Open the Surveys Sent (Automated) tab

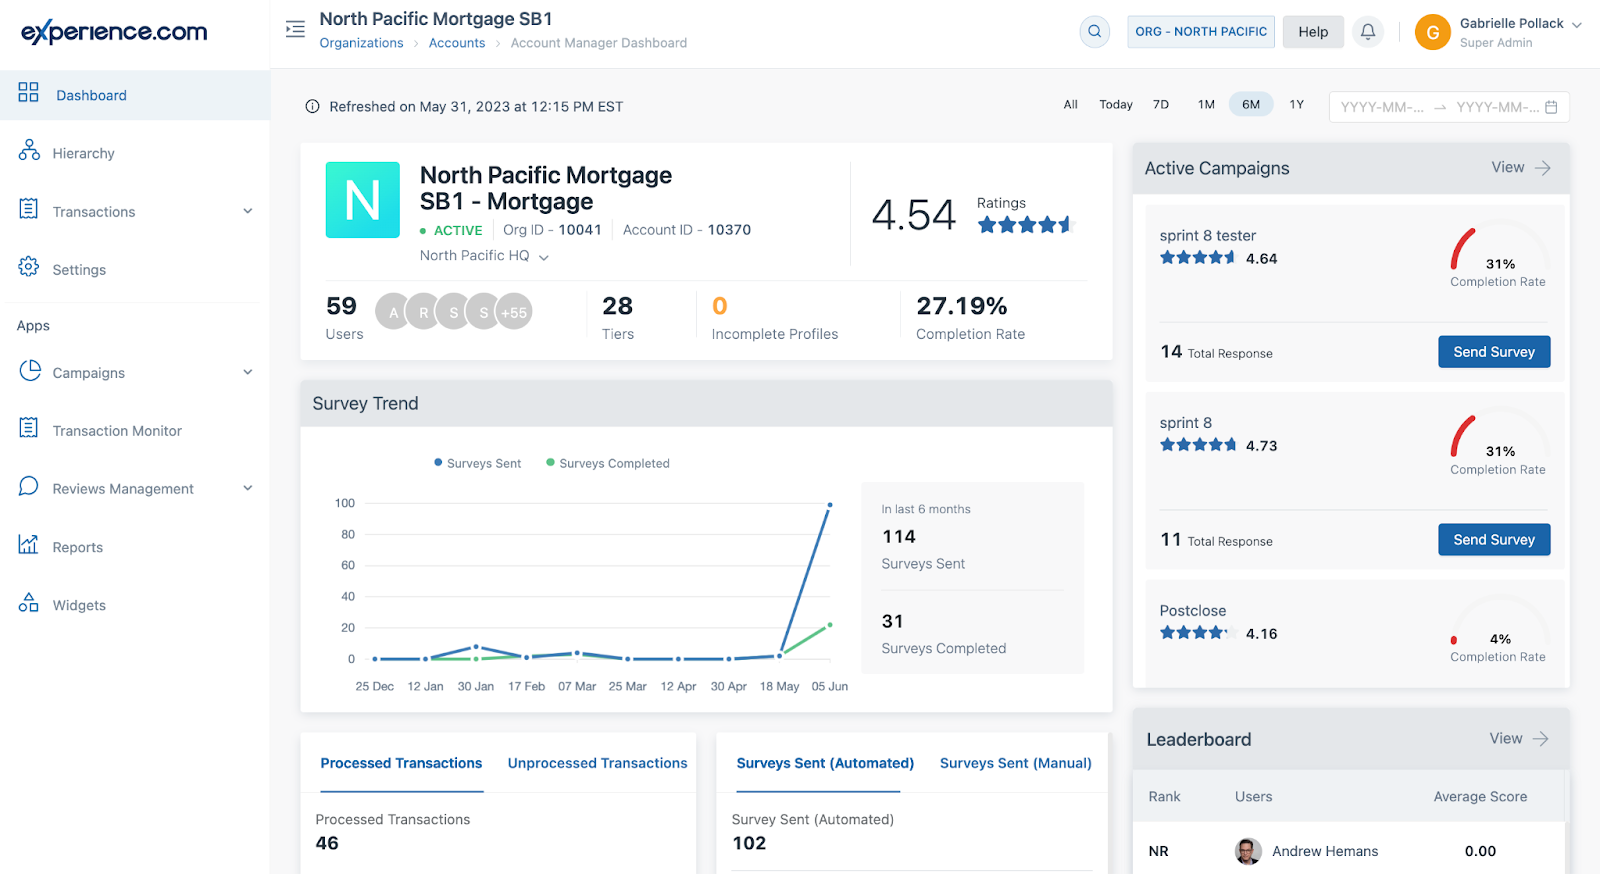click(x=825, y=763)
